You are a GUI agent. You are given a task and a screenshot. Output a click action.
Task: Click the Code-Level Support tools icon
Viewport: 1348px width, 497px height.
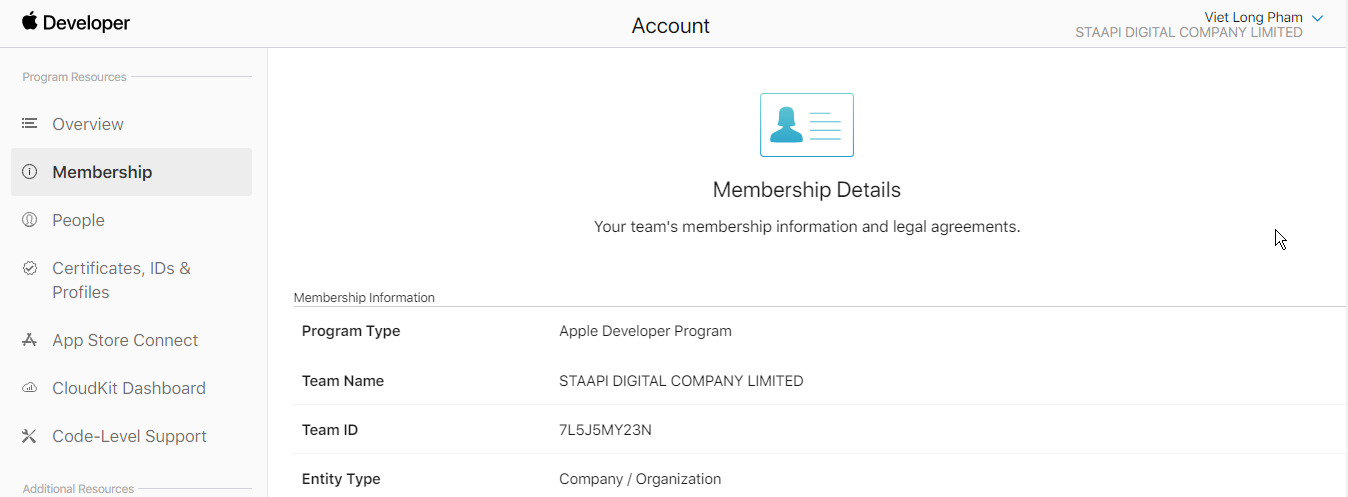(x=30, y=436)
